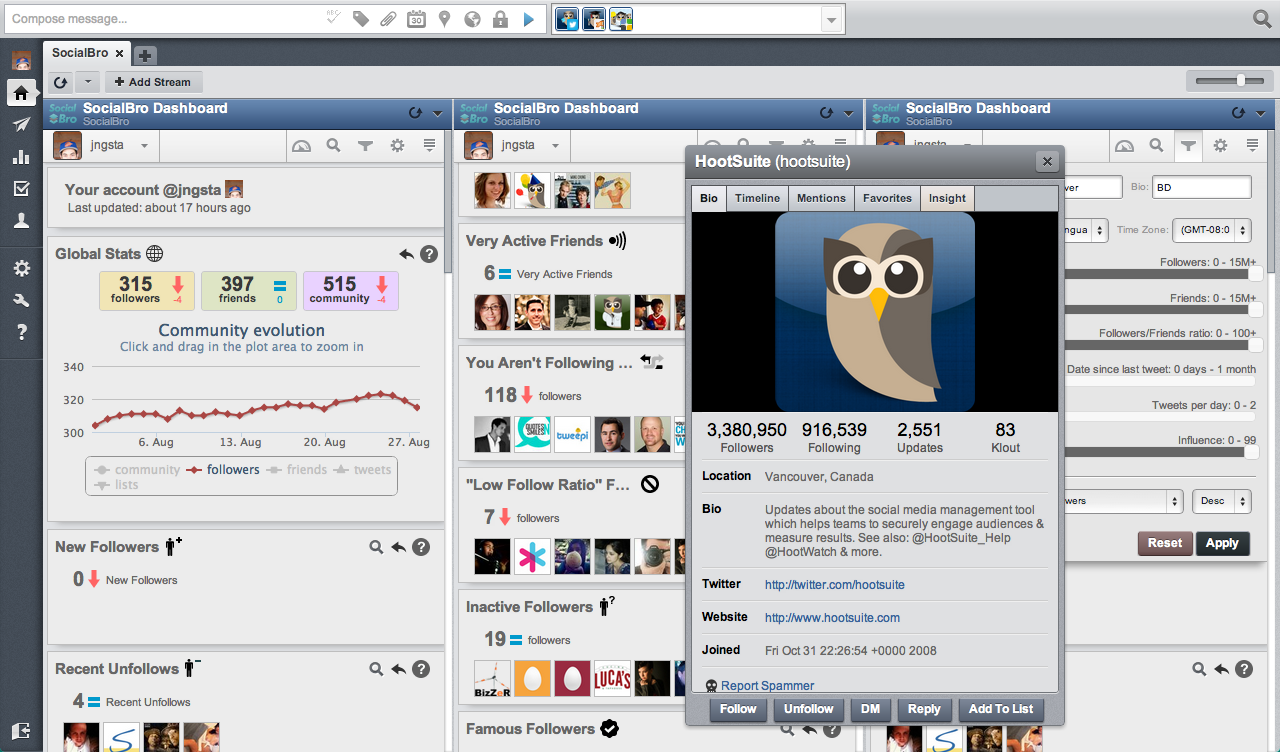Open the Publisher paper plane icon
1280x752 pixels.
tap(21, 124)
